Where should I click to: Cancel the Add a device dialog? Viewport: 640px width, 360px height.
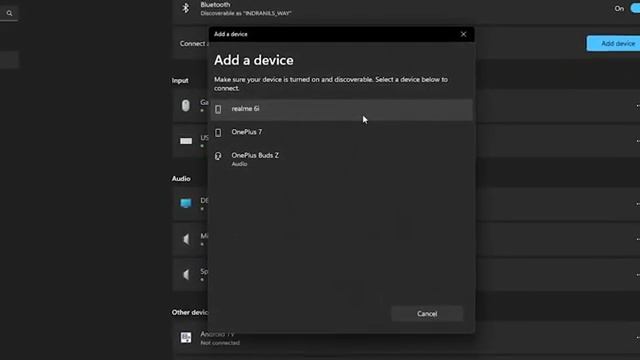tap(427, 313)
